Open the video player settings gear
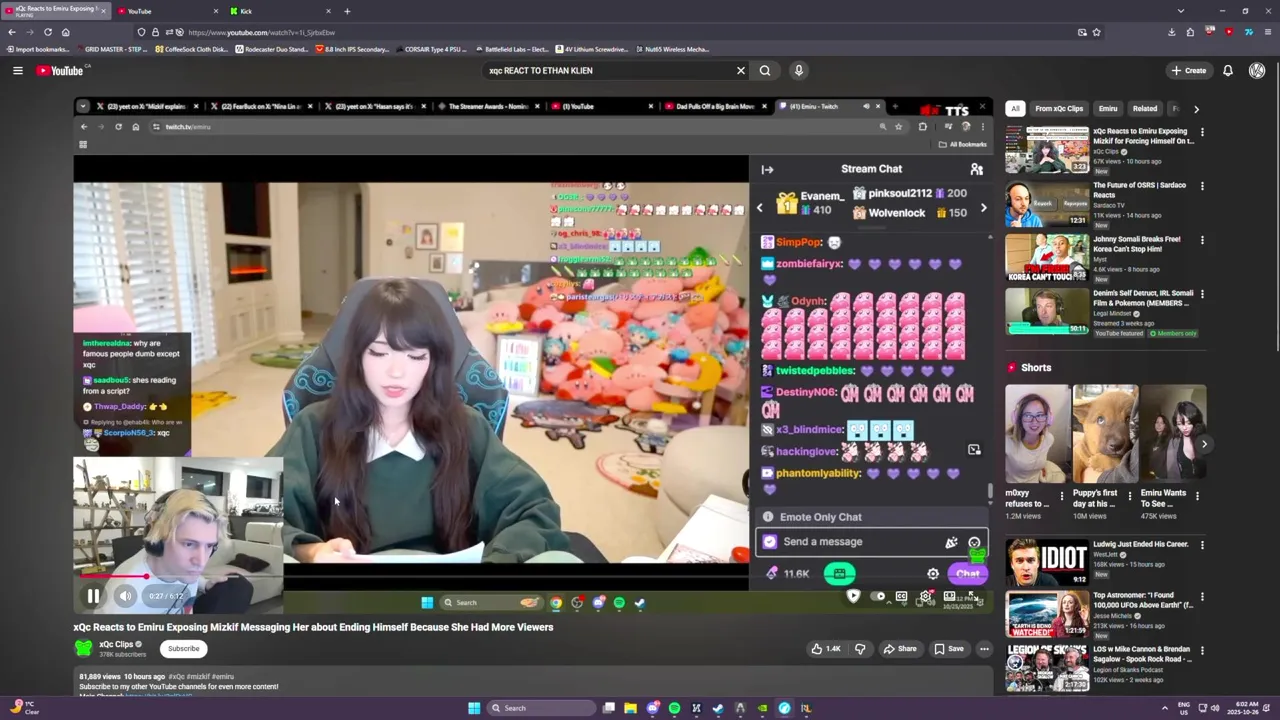1280x720 pixels. pos(925,596)
